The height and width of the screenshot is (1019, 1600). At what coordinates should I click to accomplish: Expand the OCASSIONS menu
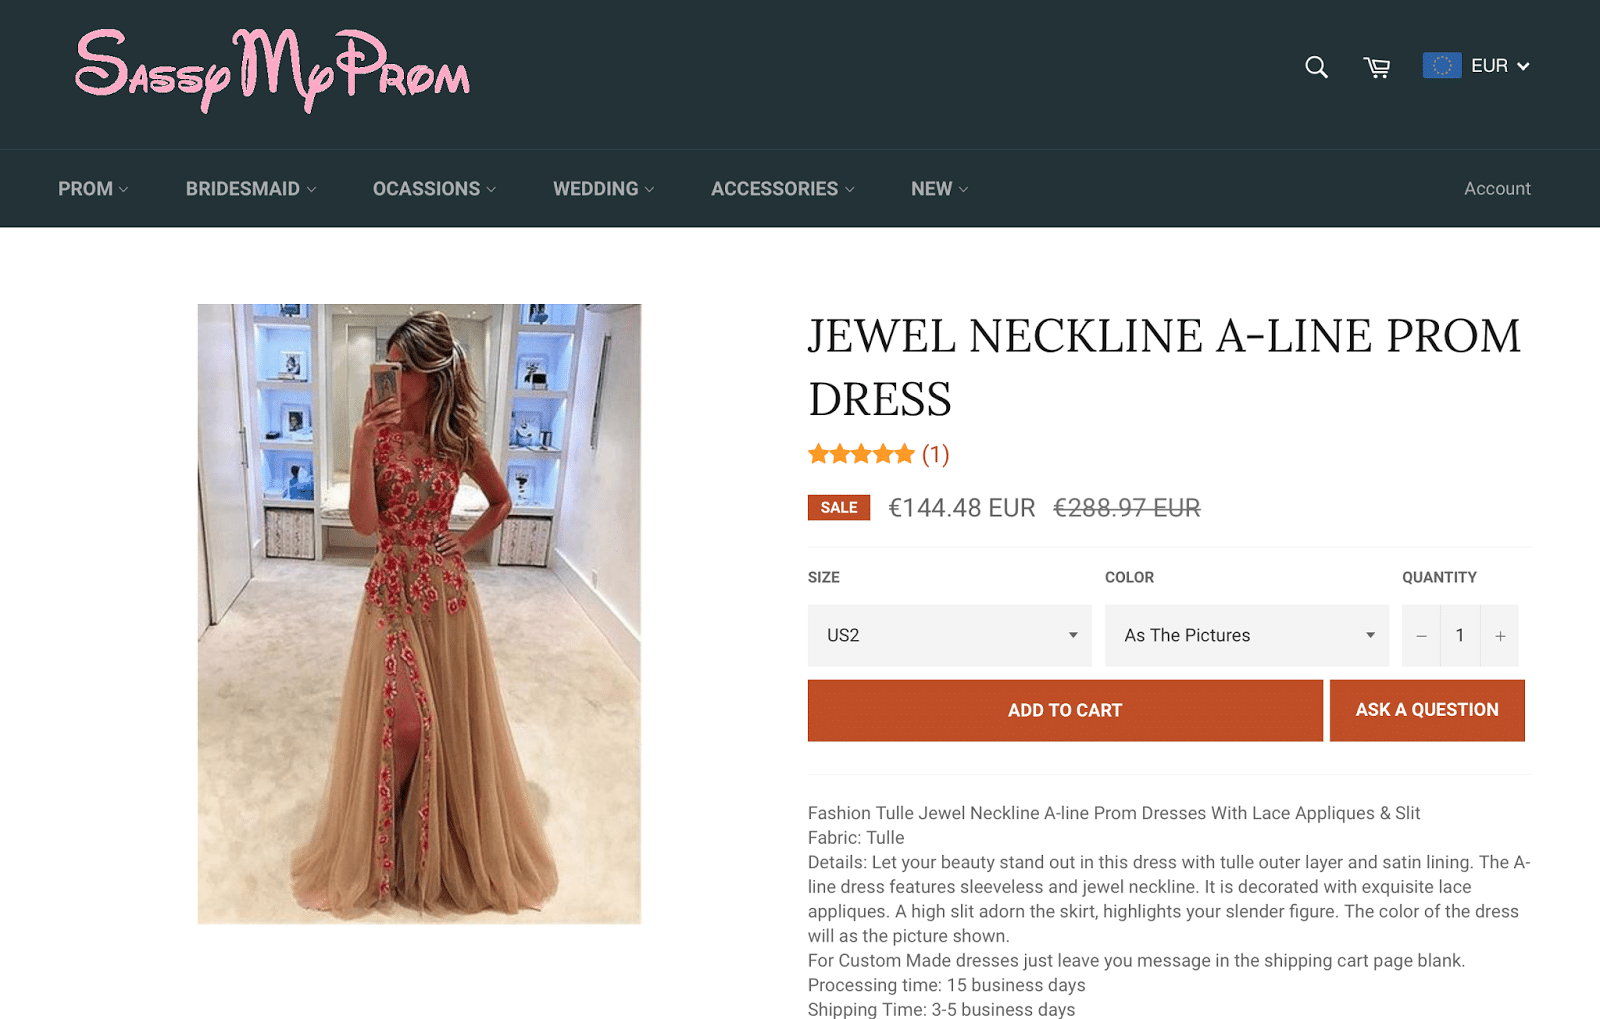pos(434,189)
